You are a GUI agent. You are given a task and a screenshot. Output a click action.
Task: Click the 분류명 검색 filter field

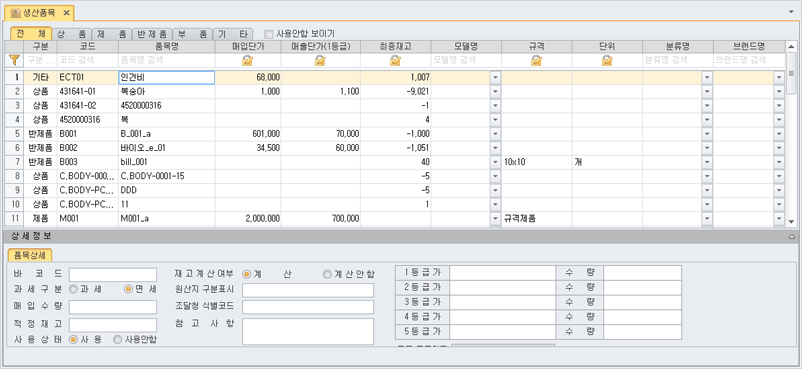coord(678,60)
